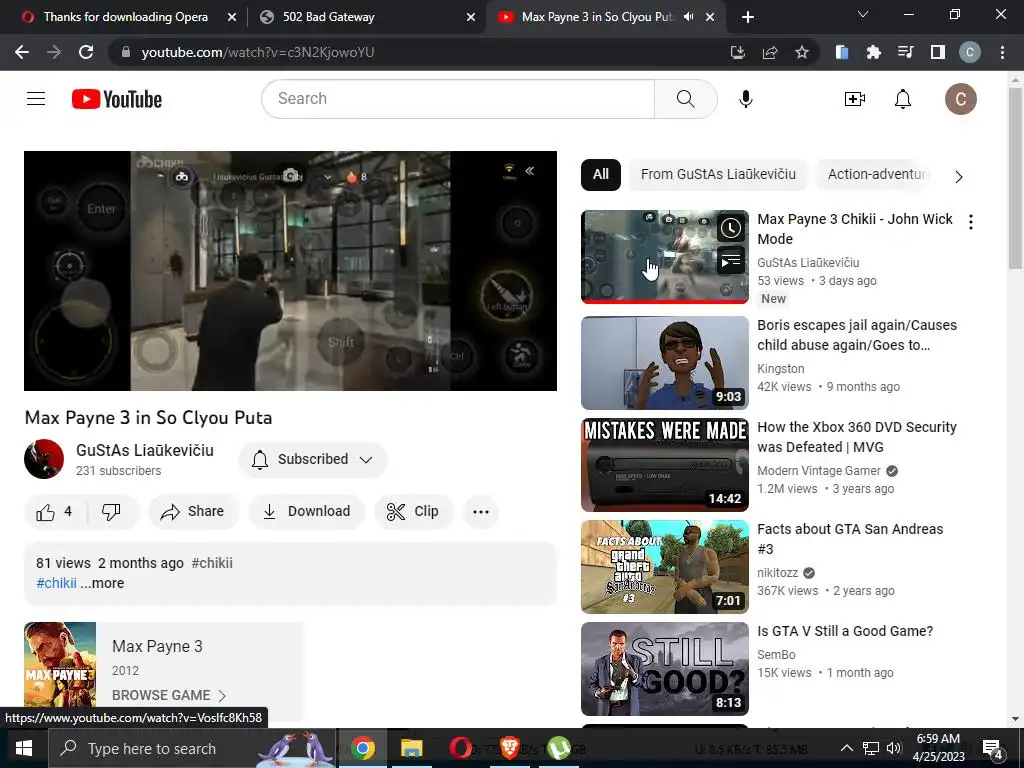Click the address bar URL
Screen dimensions: 1024x768
click(x=258, y=52)
